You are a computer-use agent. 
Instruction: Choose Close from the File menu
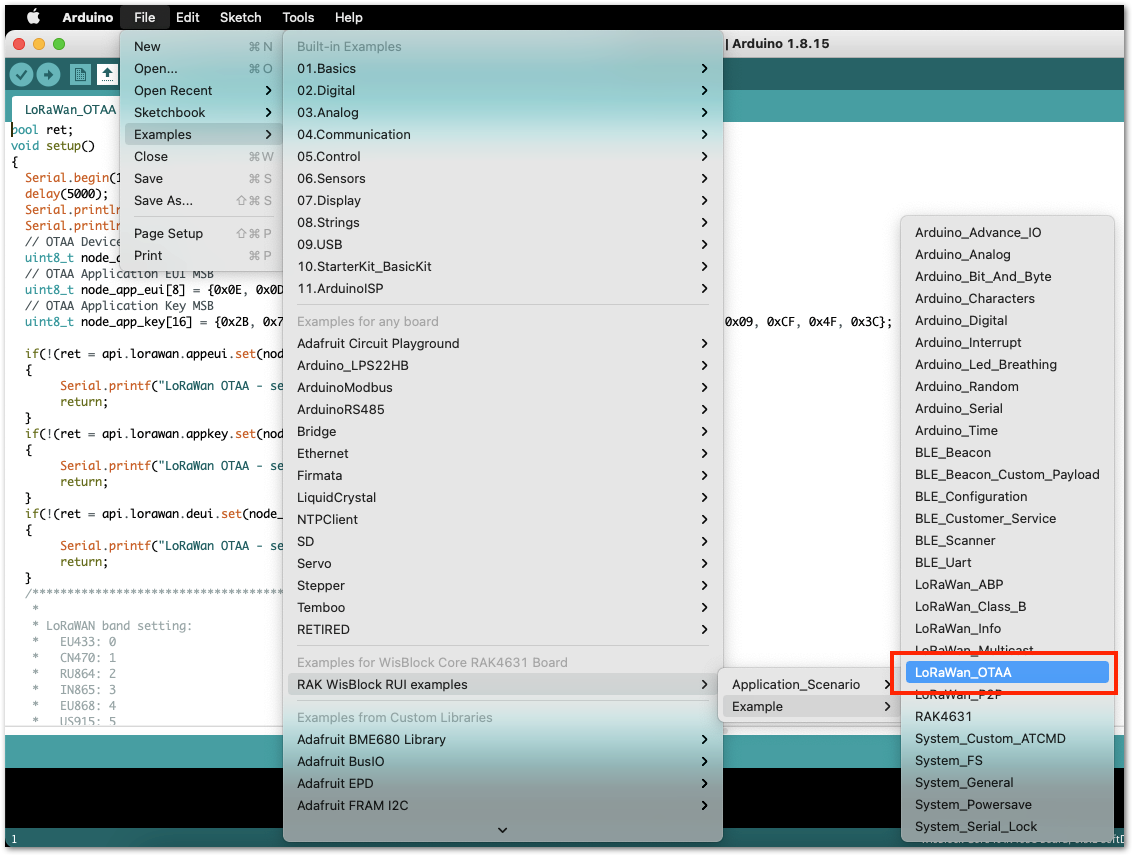pyautogui.click(x=203, y=157)
